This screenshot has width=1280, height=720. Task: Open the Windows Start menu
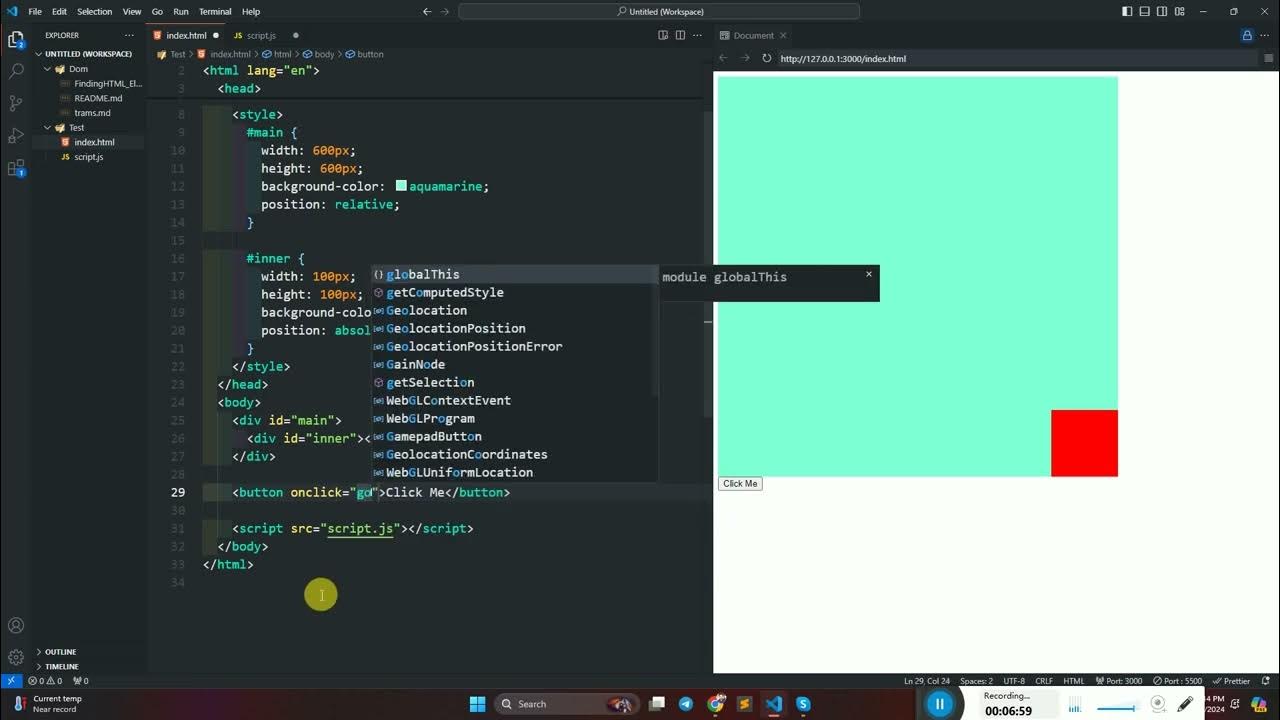(x=477, y=704)
